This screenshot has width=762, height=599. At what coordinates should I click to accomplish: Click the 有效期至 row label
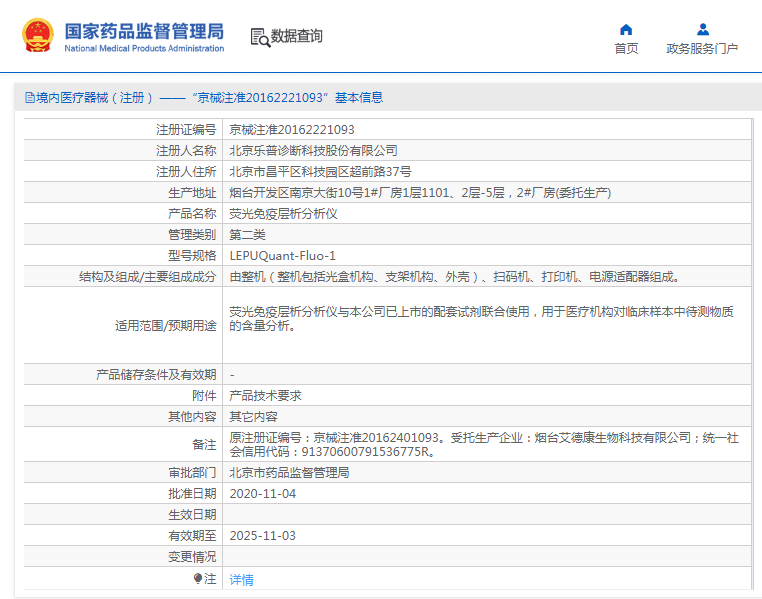pos(192,535)
